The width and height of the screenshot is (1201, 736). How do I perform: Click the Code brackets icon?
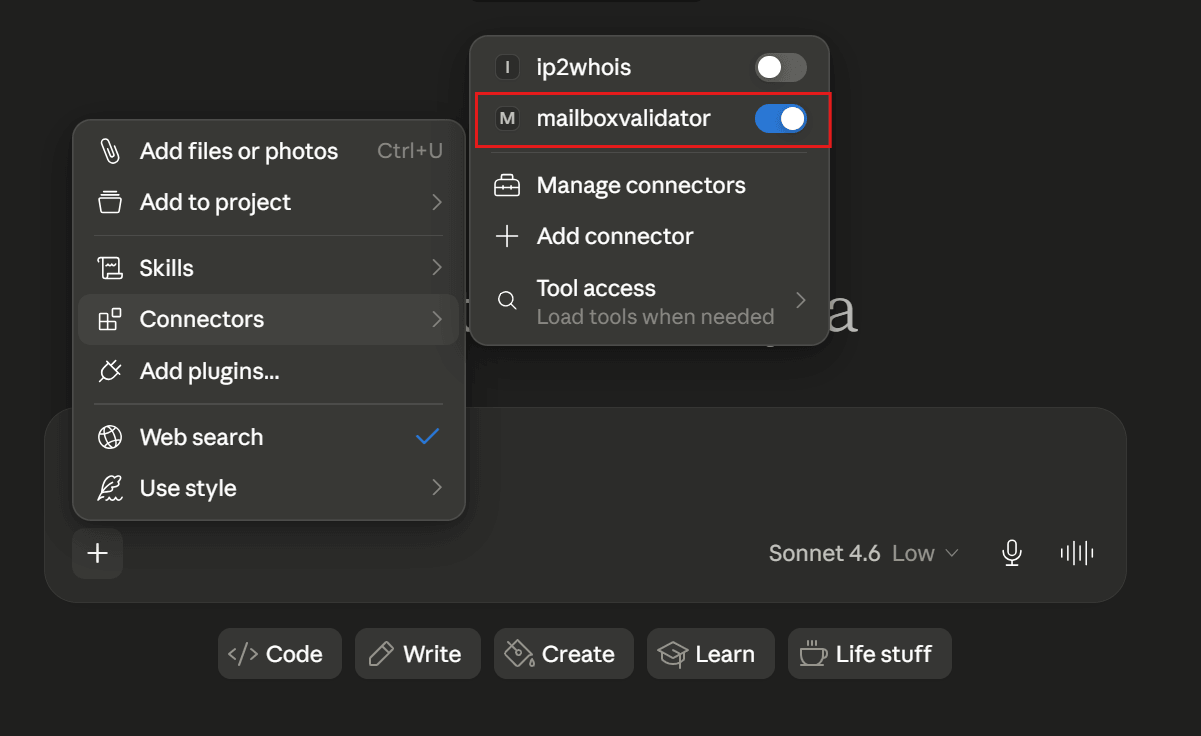pyautogui.click(x=243, y=654)
